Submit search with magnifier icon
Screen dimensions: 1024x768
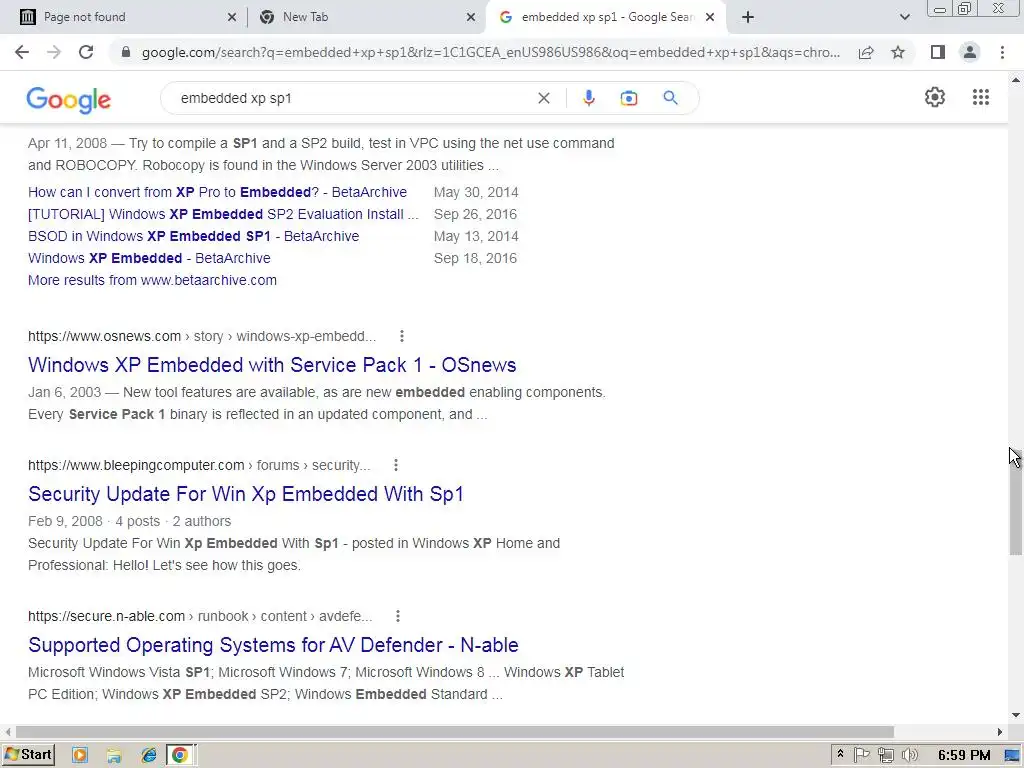[x=670, y=98]
